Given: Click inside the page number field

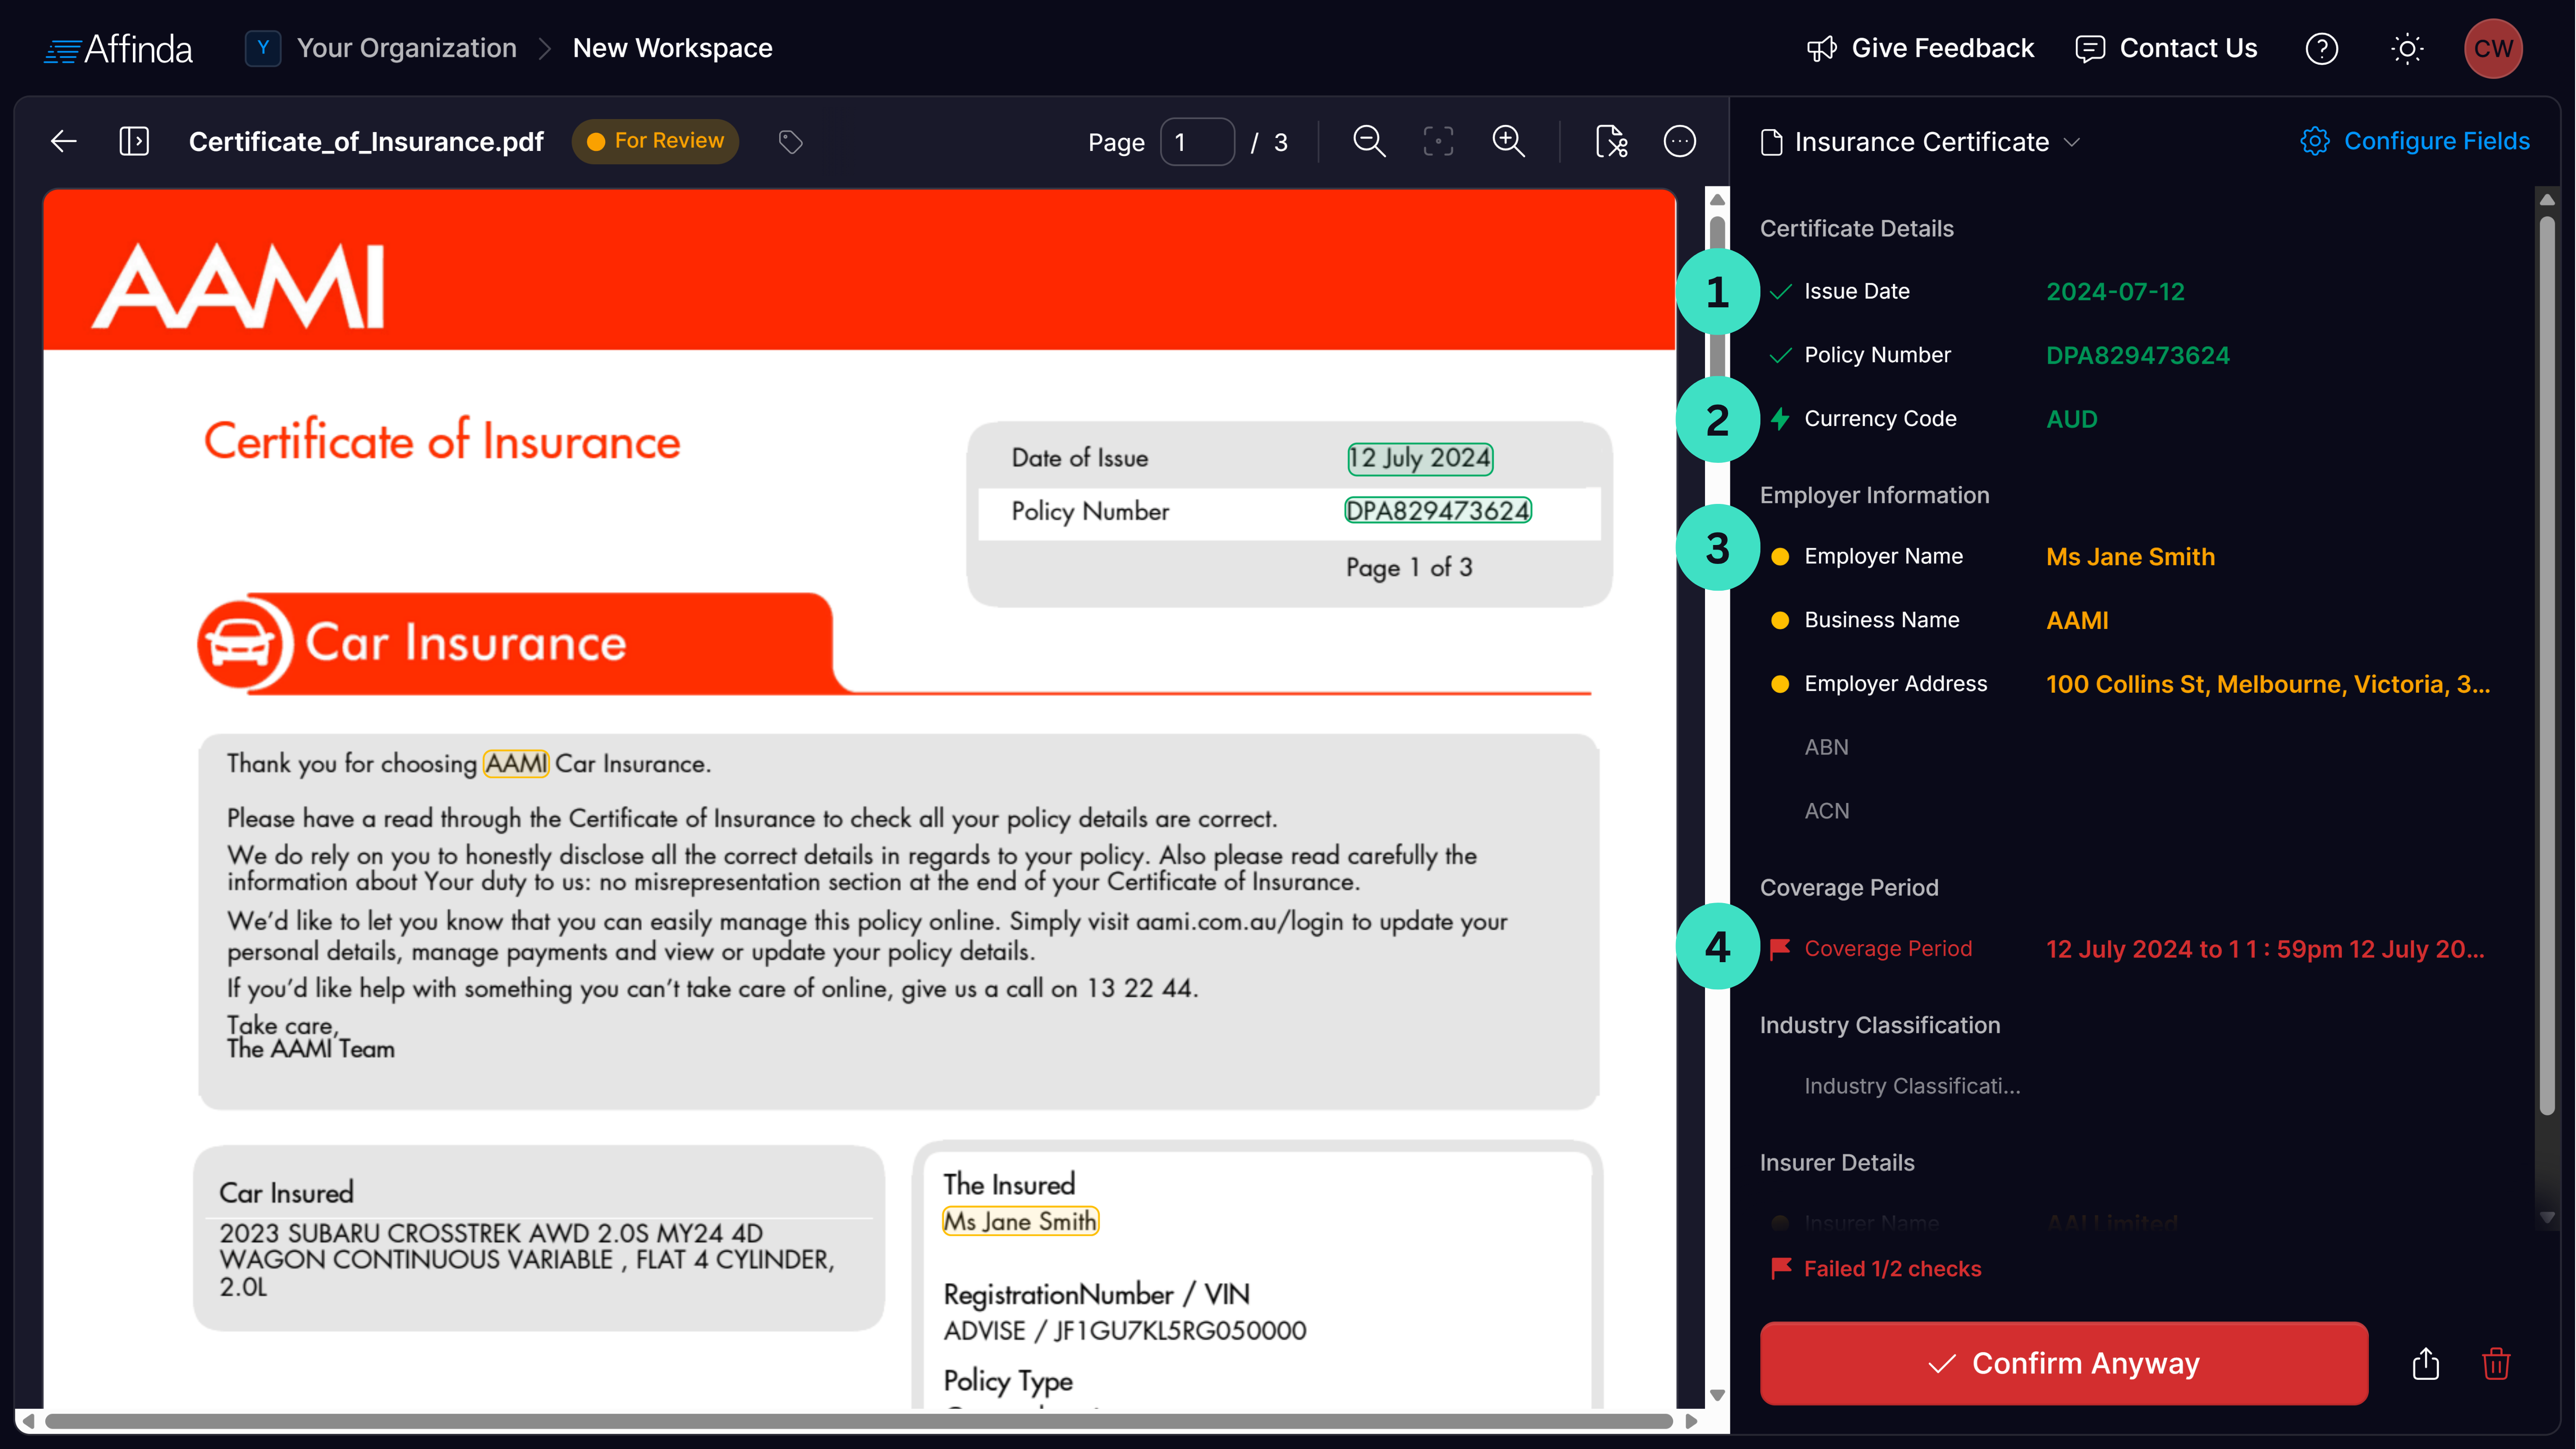Looking at the screenshot, I should tap(1197, 141).
